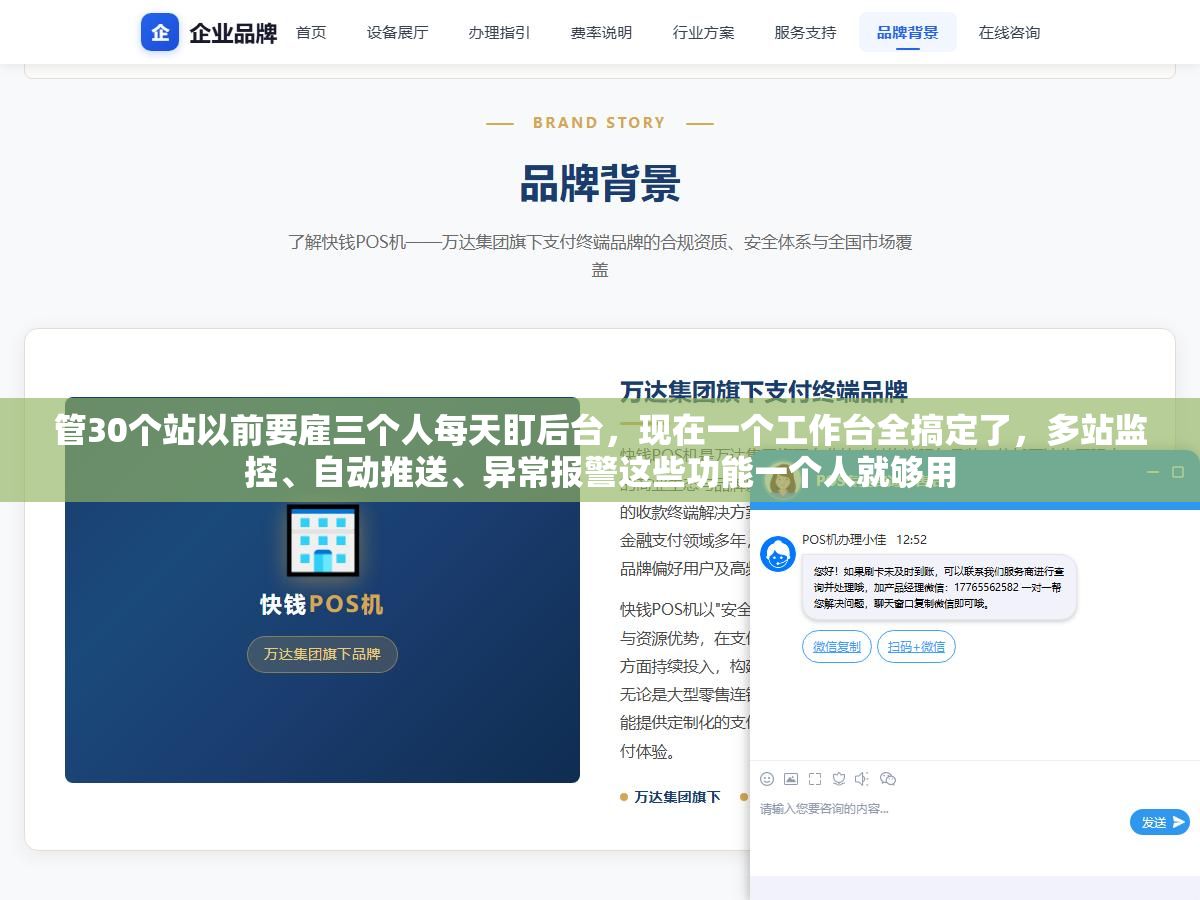Image resolution: width=1200 pixels, height=900 pixels.
Task: Click the blue 企 brand logo icon
Action: pyautogui.click(x=160, y=32)
